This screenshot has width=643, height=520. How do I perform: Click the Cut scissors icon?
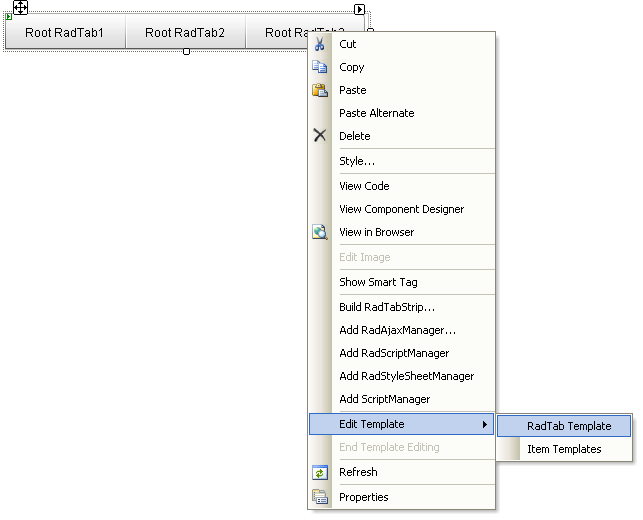tap(320, 44)
